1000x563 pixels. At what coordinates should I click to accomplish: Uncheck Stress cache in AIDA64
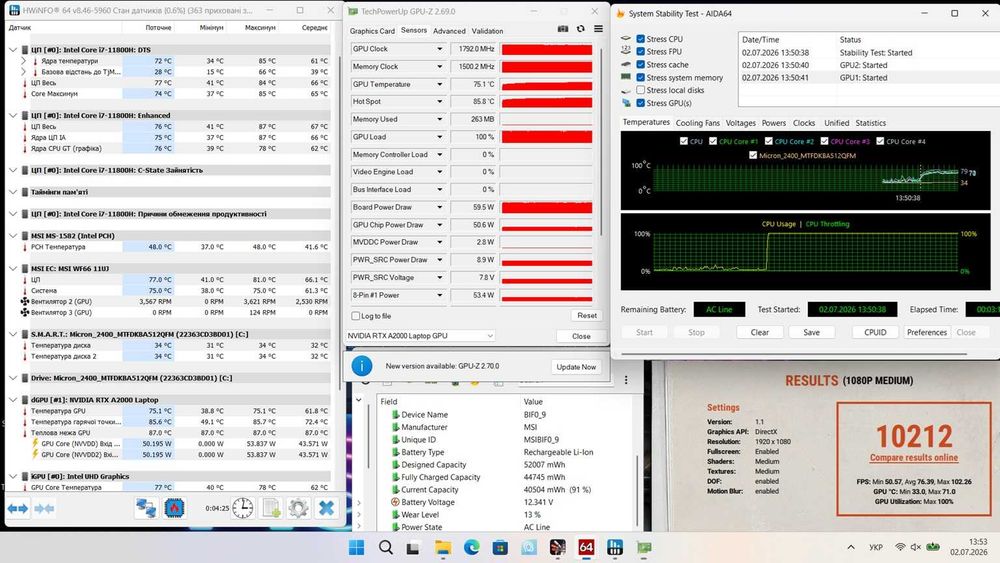[640, 64]
